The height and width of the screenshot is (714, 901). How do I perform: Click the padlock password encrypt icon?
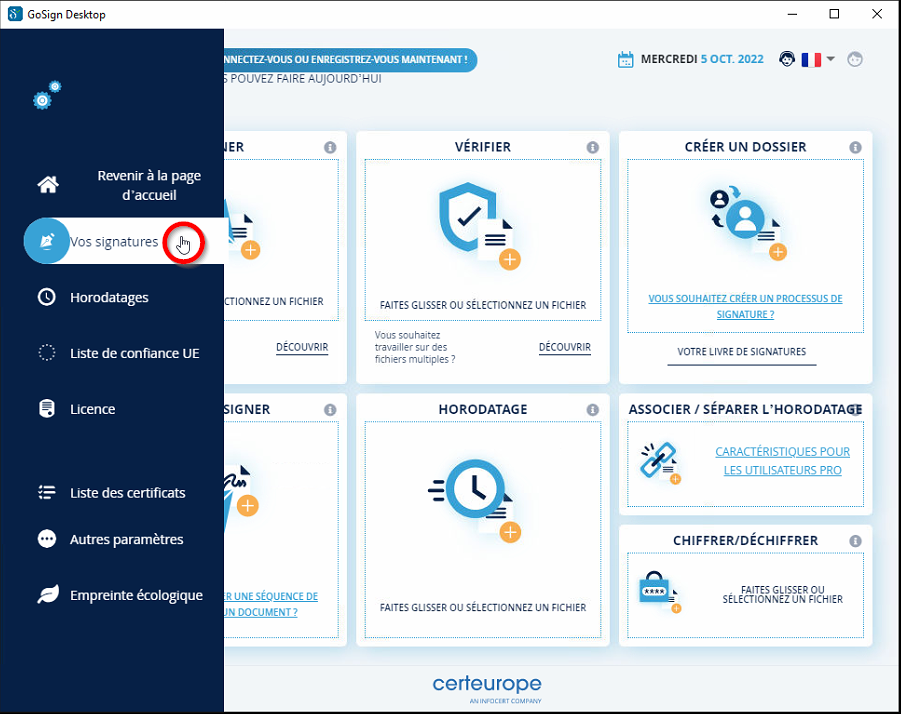point(660,592)
